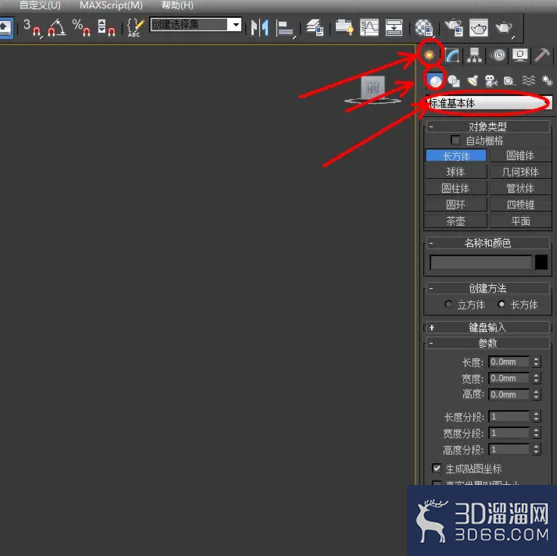Open the Layer Manager
This screenshot has height=556, width=557.
[315, 27]
